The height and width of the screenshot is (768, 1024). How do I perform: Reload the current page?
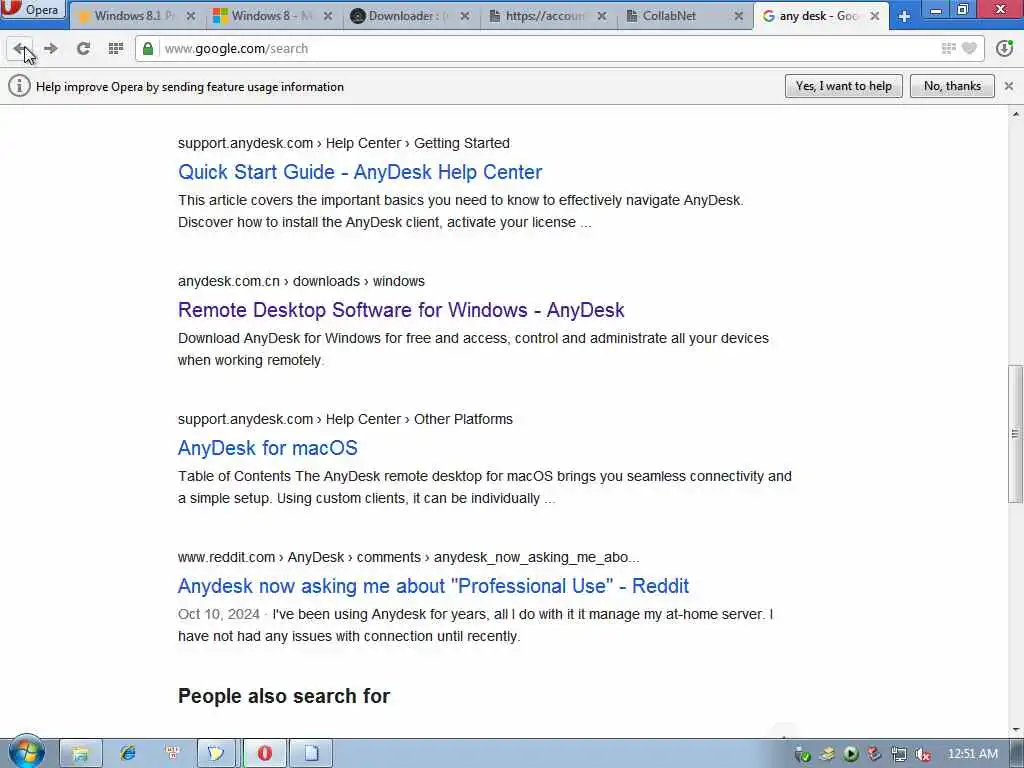click(83, 48)
